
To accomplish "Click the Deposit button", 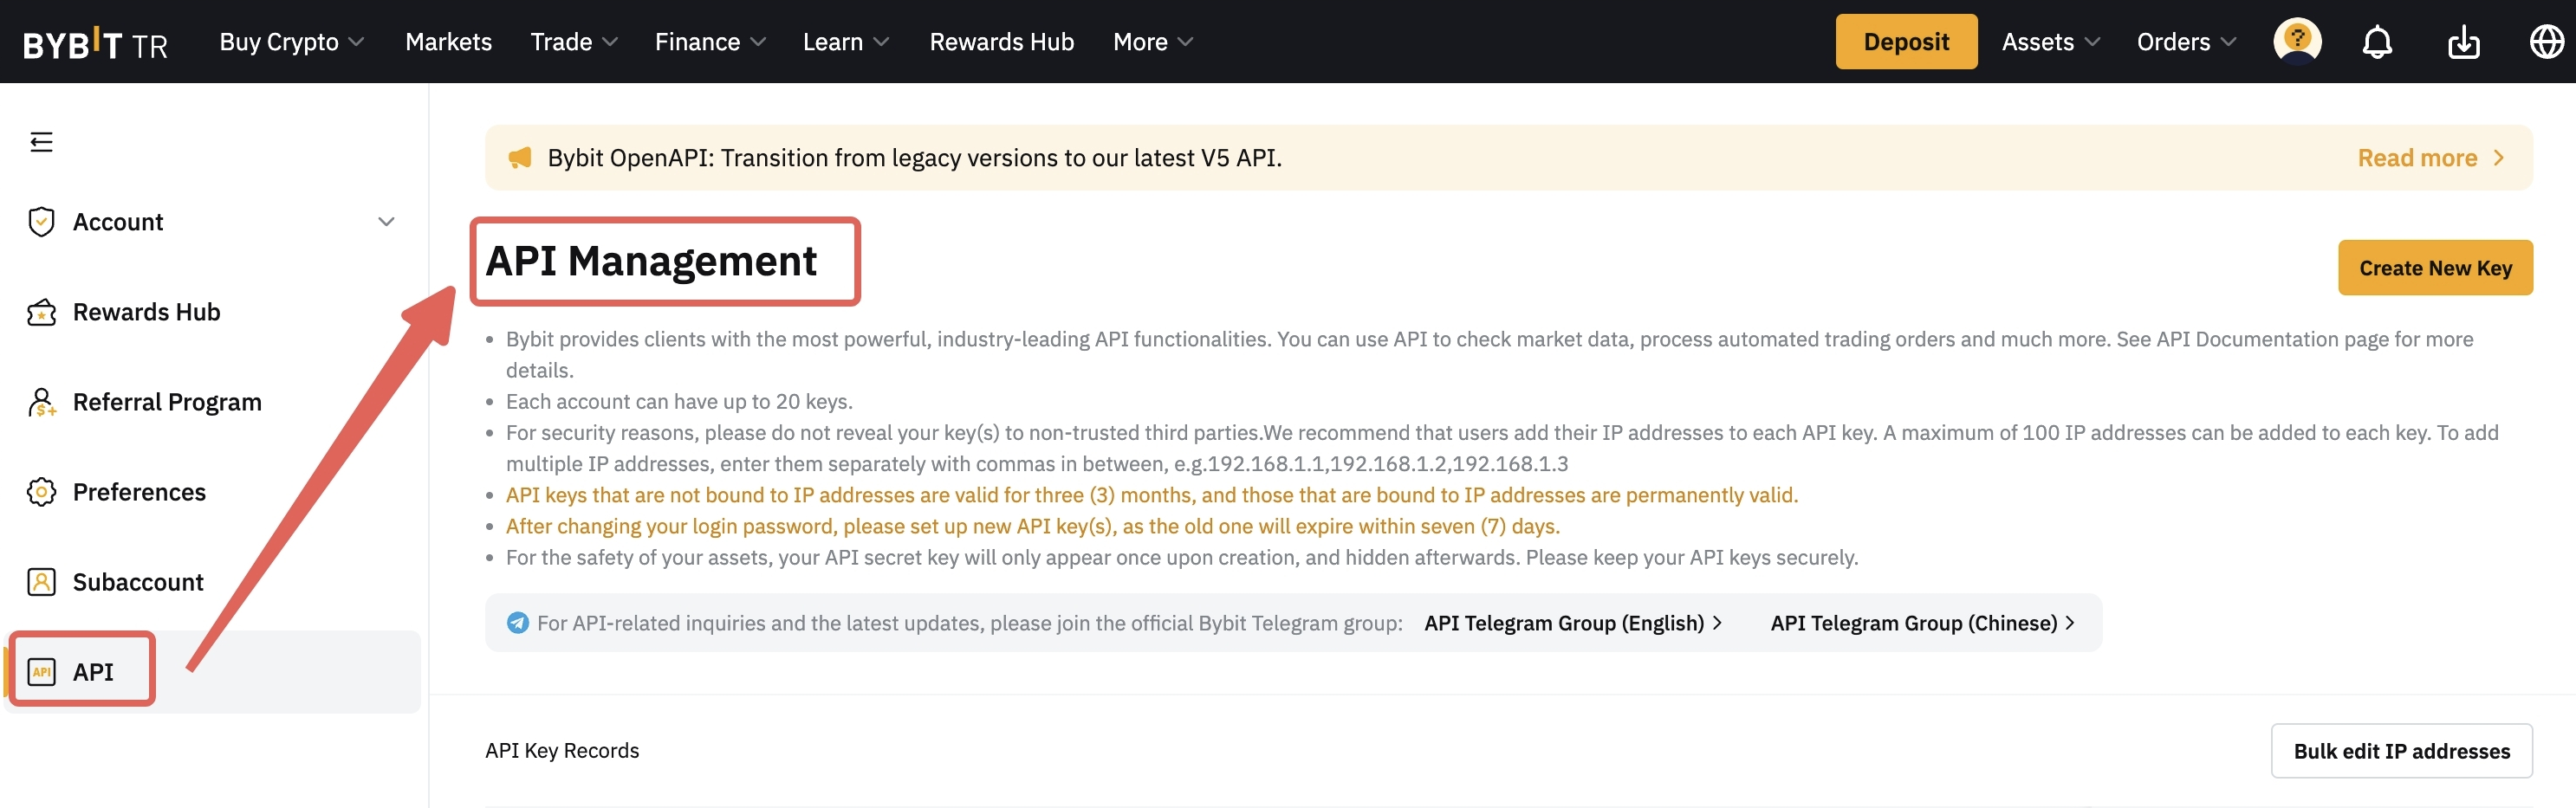I will pos(1905,42).
